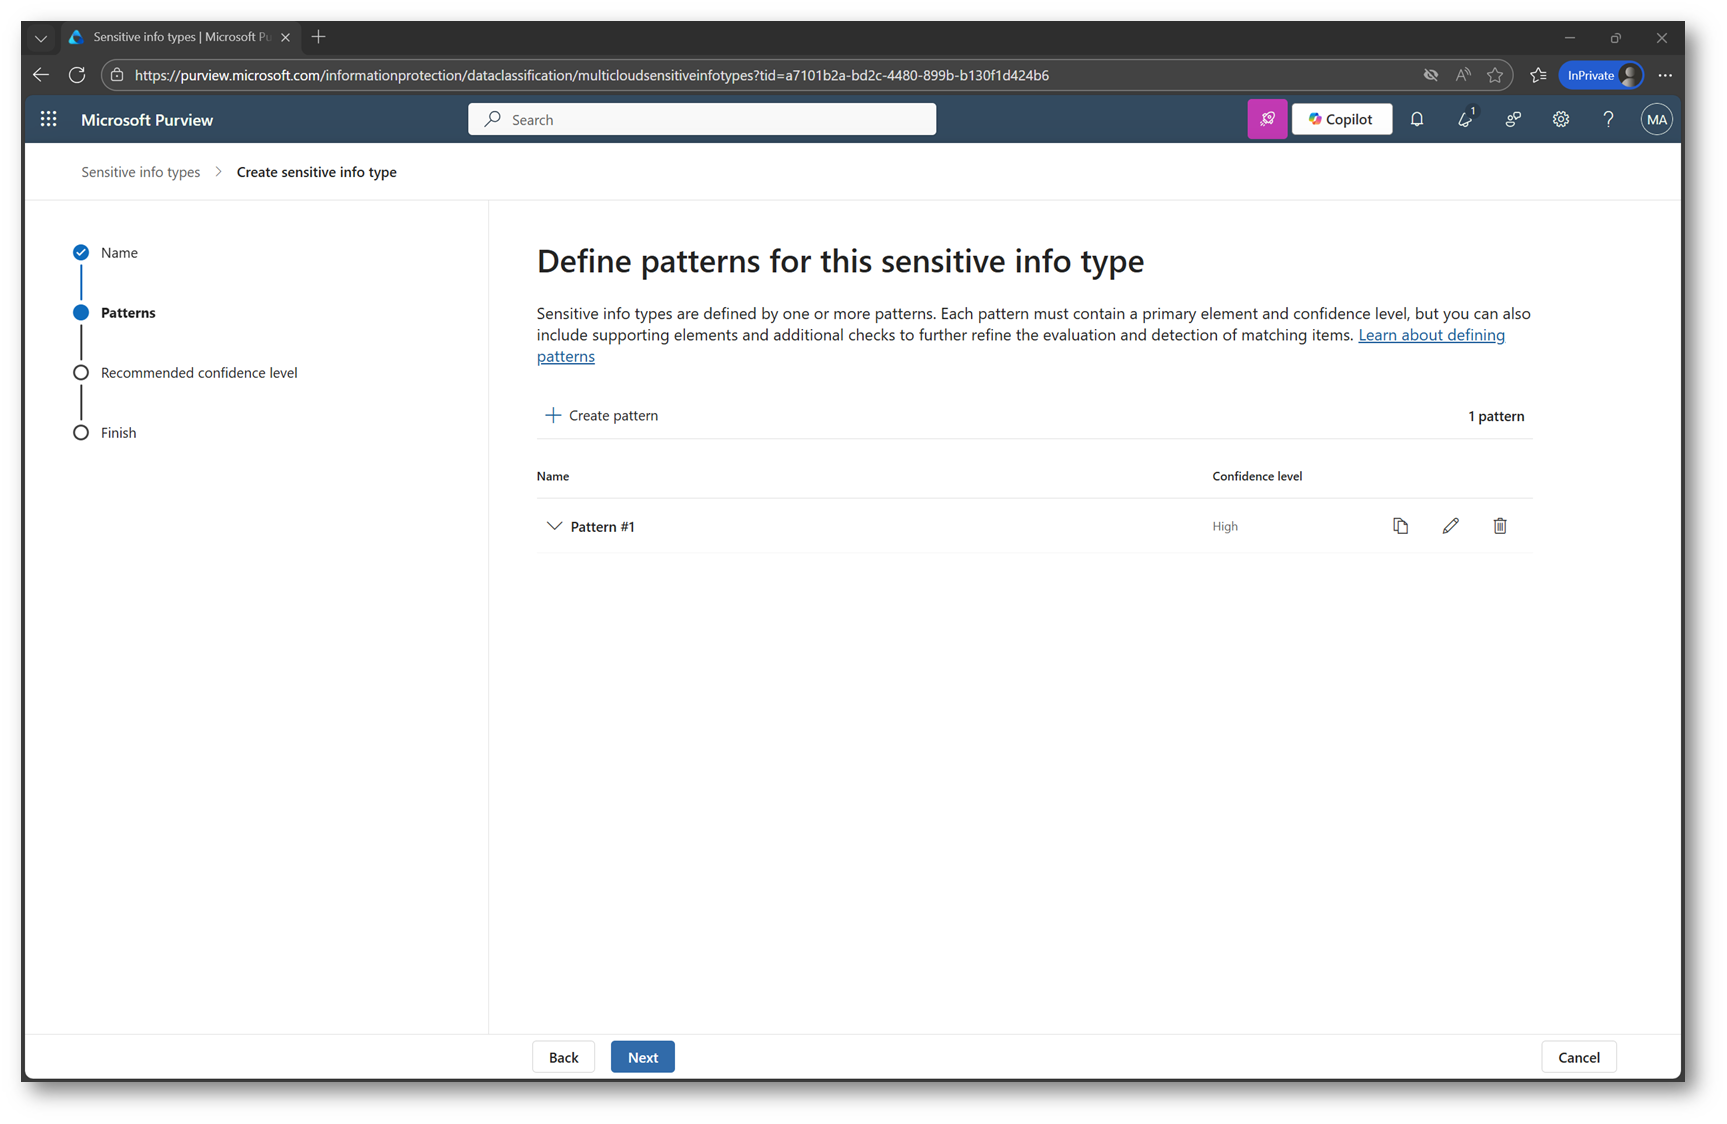Refresh the browser page

(x=77, y=75)
